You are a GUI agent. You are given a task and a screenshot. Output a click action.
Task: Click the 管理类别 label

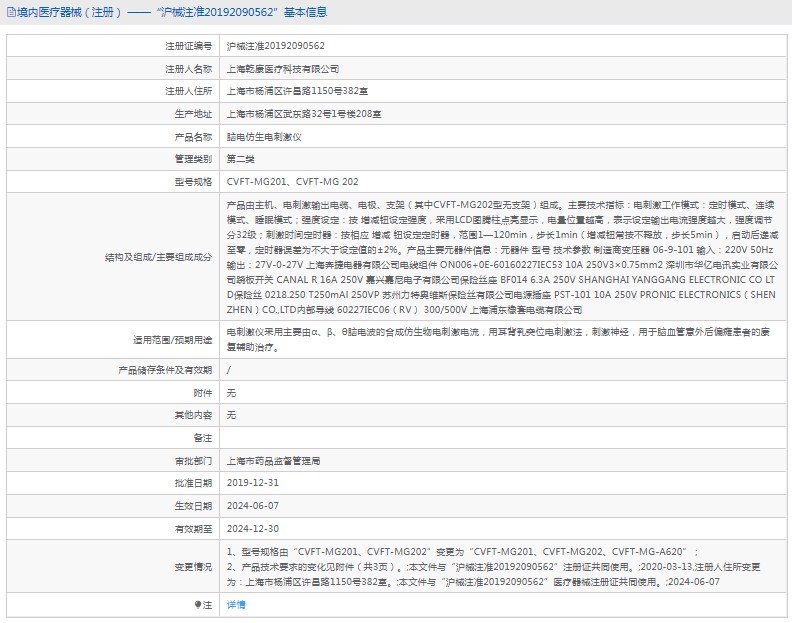pos(193,159)
